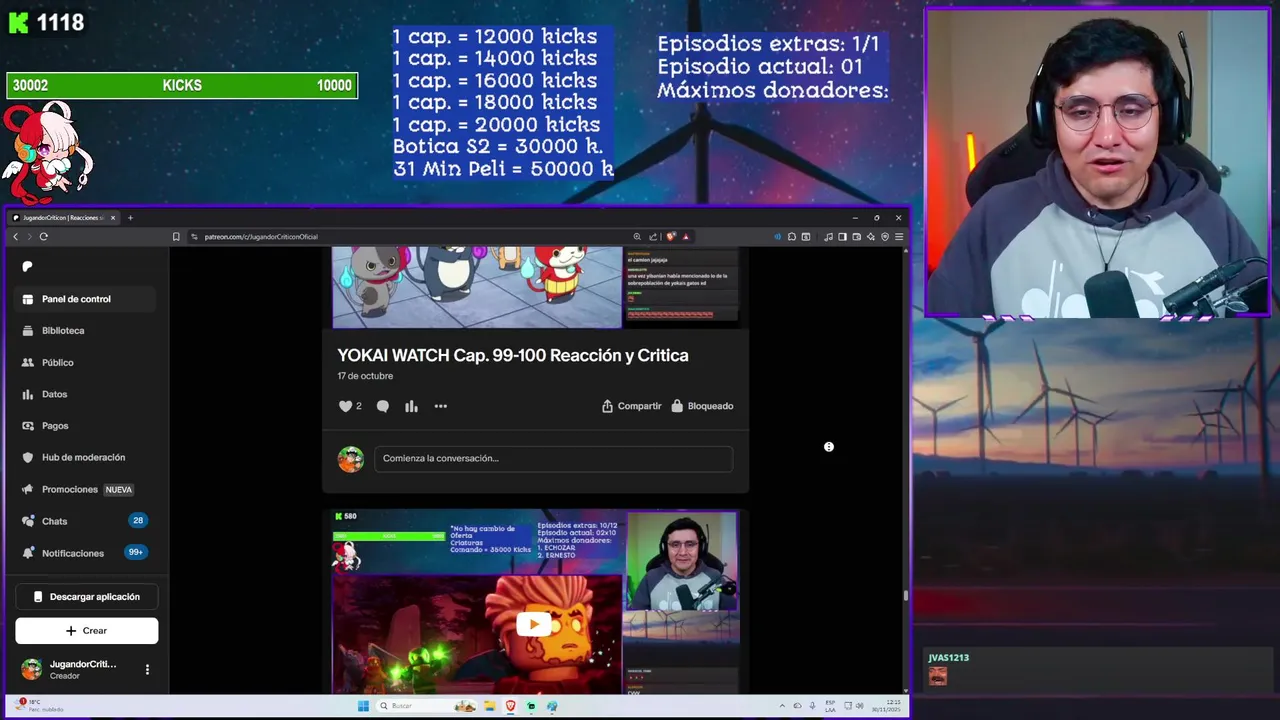Open the post's three-dot more options

pos(441,406)
